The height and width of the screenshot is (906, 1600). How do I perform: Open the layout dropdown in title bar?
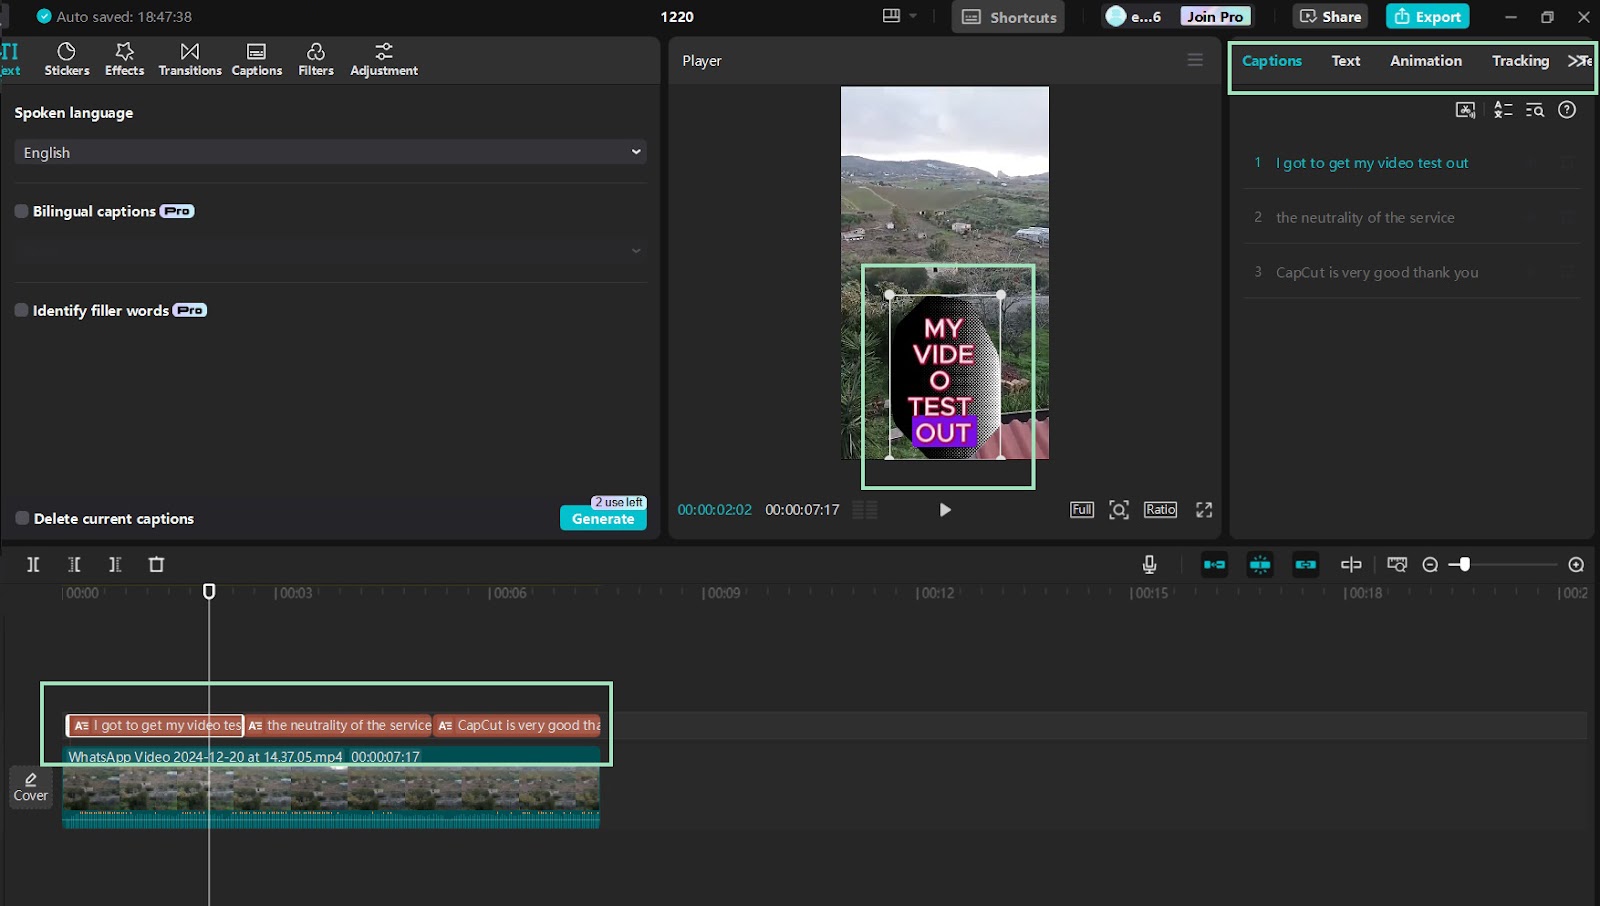[x=900, y=16]
